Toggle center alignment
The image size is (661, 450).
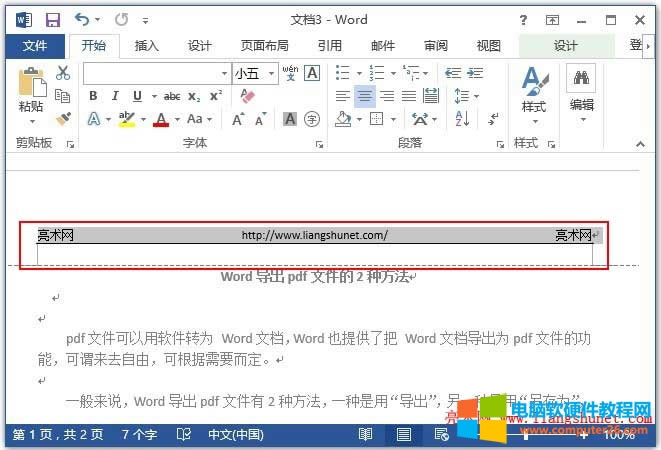point(365,96)
